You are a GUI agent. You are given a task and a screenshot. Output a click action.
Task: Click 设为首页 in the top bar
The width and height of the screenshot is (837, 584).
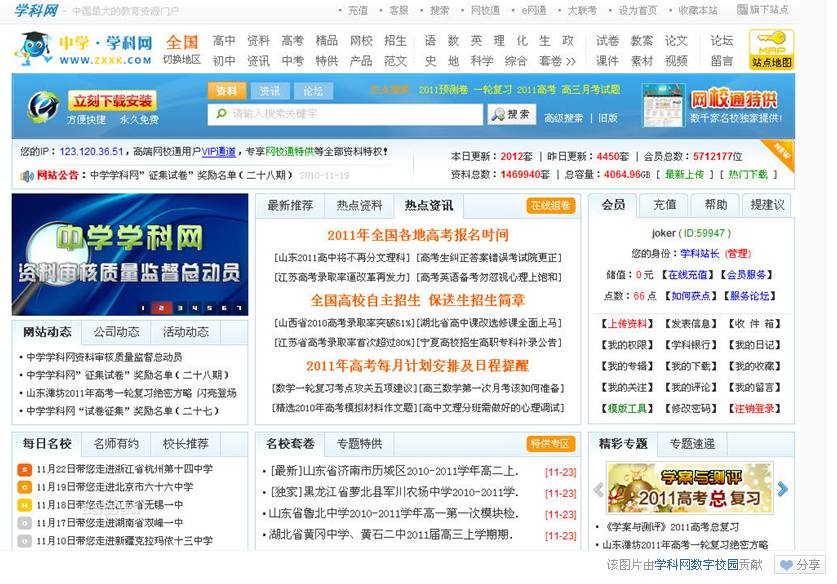point(638,10)
